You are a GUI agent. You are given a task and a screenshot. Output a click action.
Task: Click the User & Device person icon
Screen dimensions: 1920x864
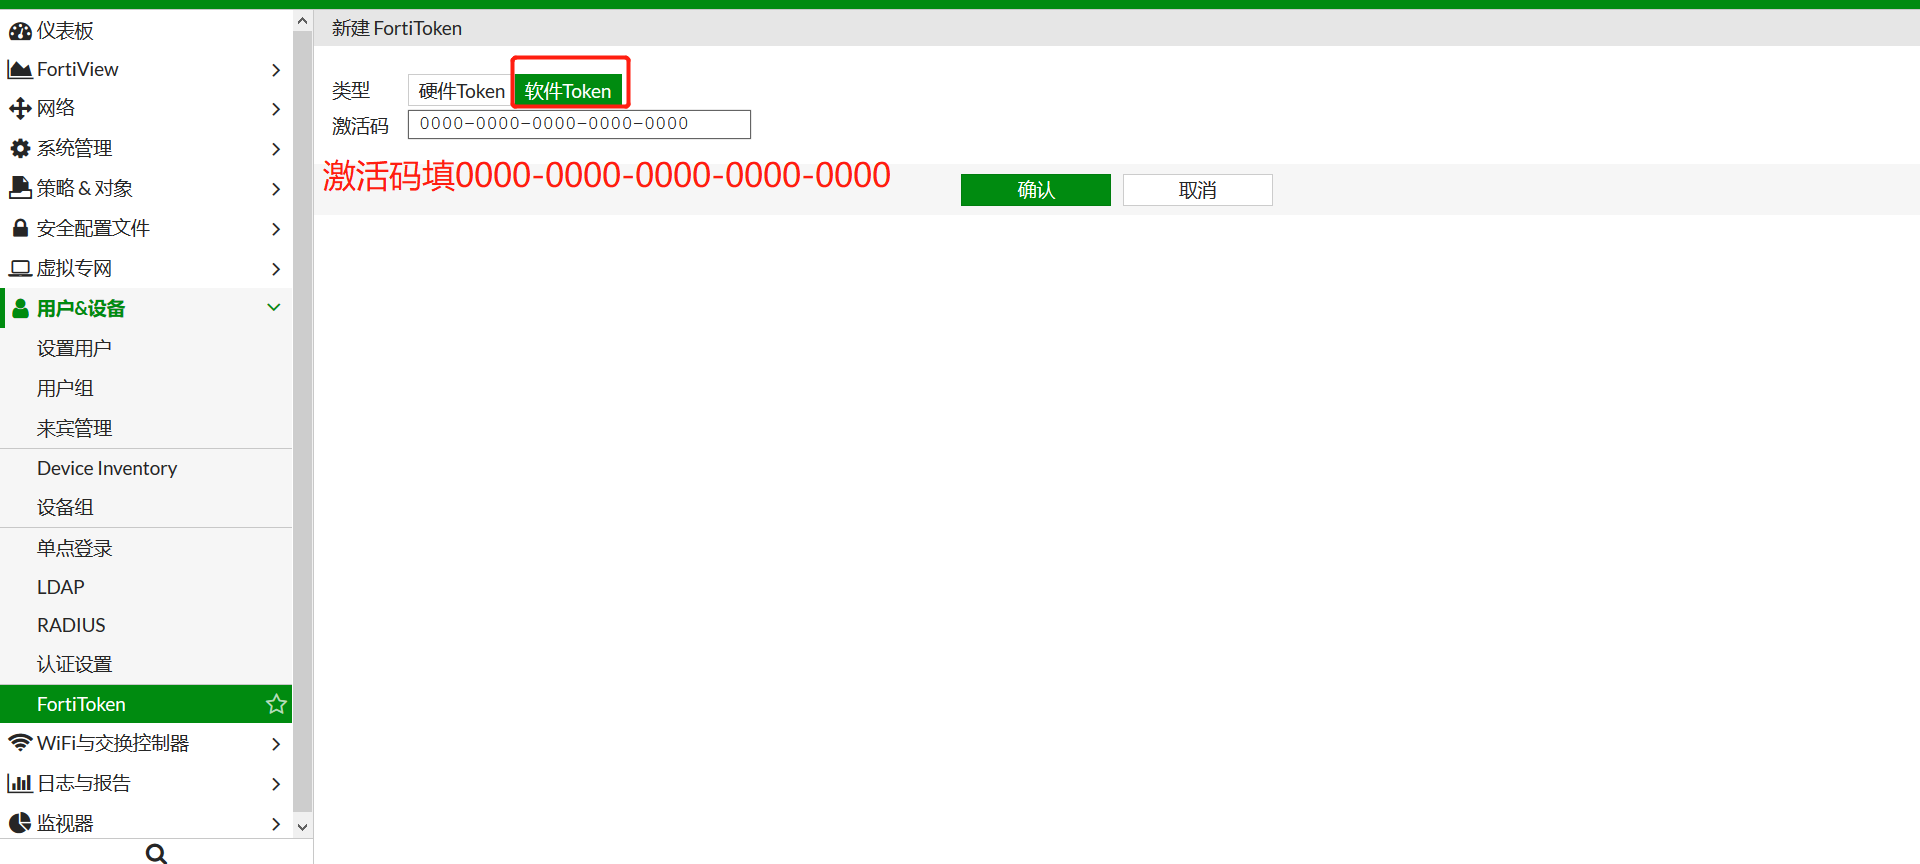pos(20,308)
